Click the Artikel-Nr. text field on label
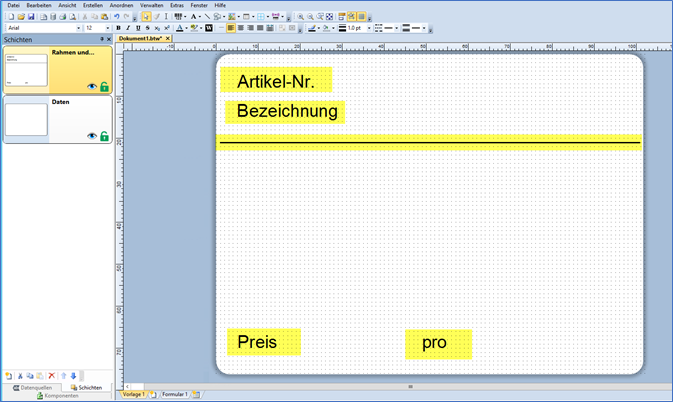This screenshot has width=673, height=402. [x=275, y=81]
